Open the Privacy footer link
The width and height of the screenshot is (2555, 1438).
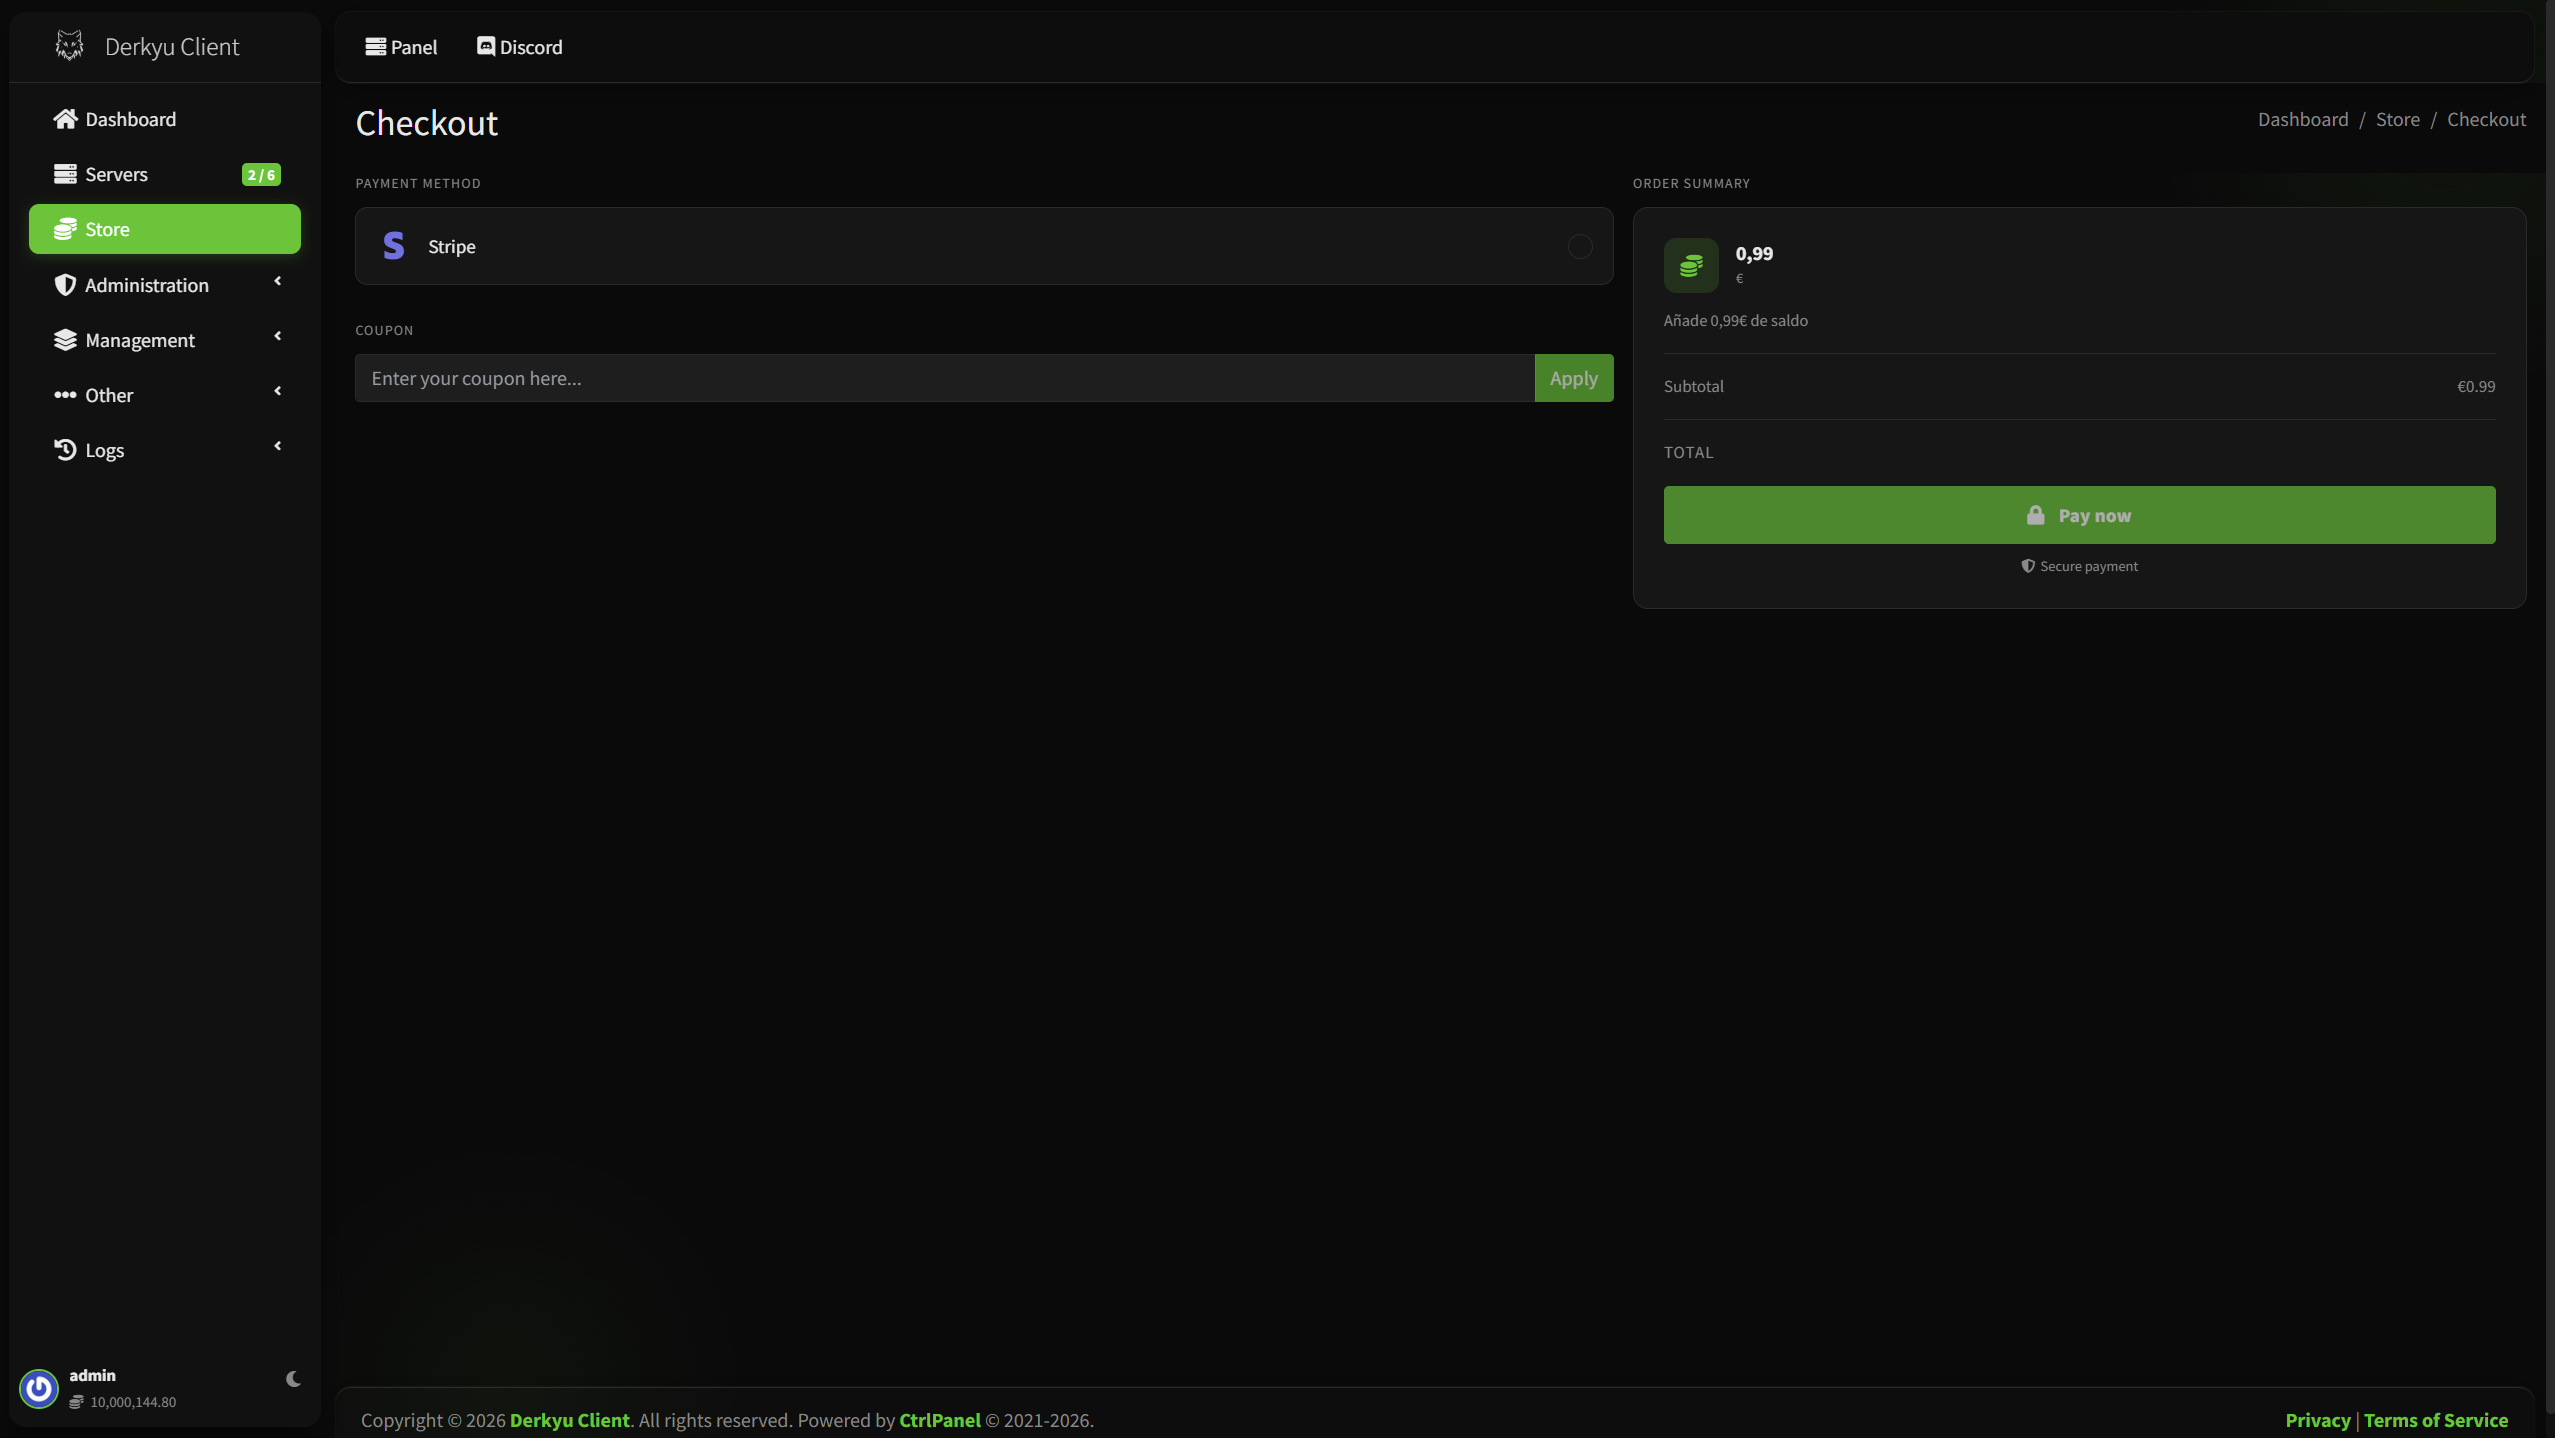(x=2318, y=1420)
